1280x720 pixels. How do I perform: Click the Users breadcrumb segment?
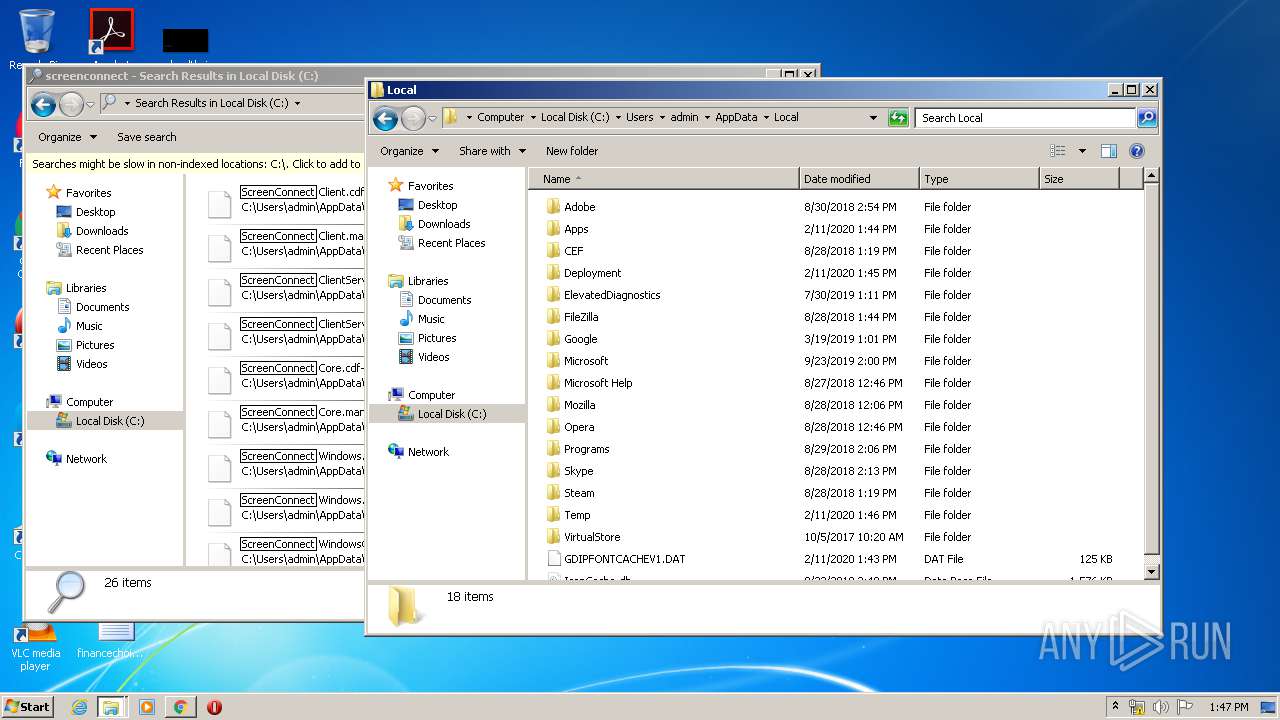tap(639, 117)
